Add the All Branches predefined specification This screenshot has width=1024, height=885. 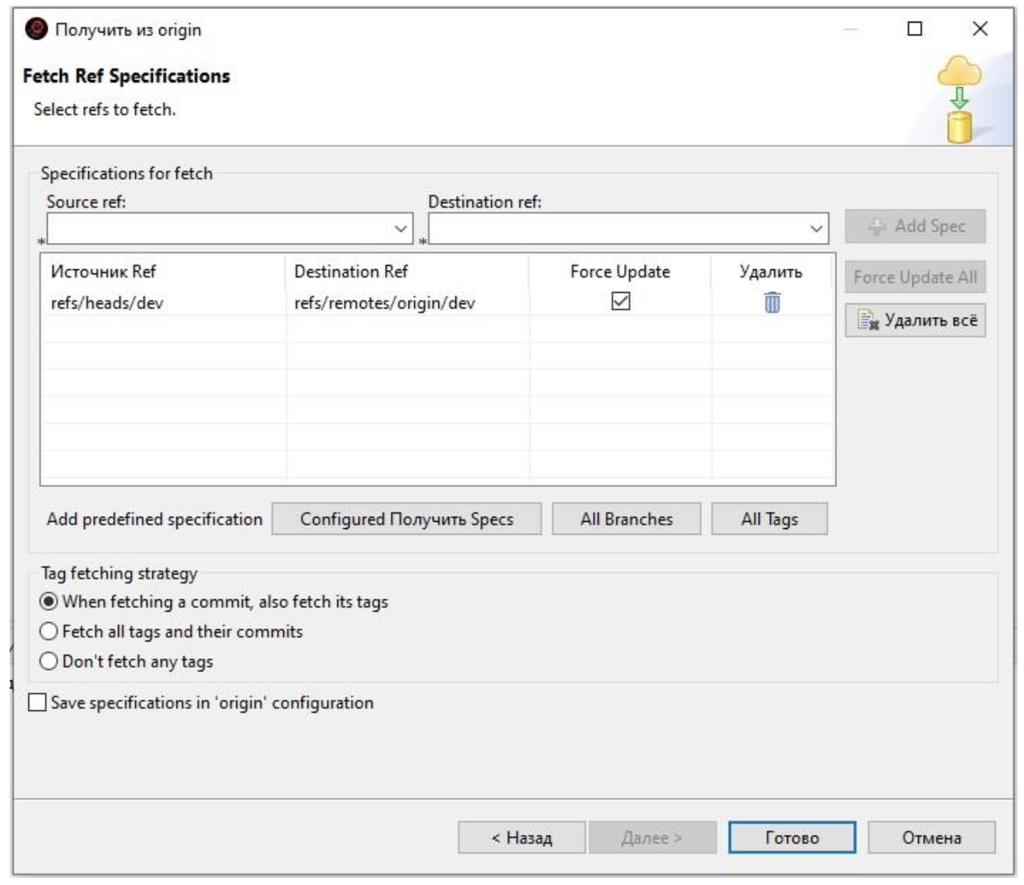626,519
